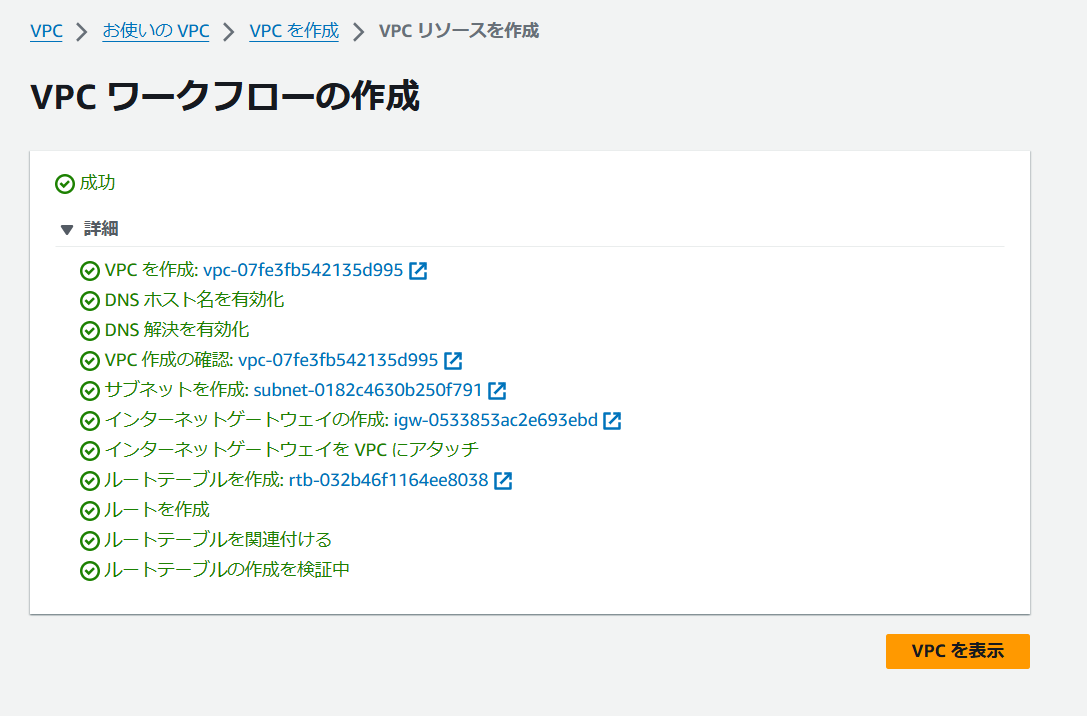Click check icon for ルートテーブルを関連付ける
The image size is (1087, 716).
tap(89, 541)
